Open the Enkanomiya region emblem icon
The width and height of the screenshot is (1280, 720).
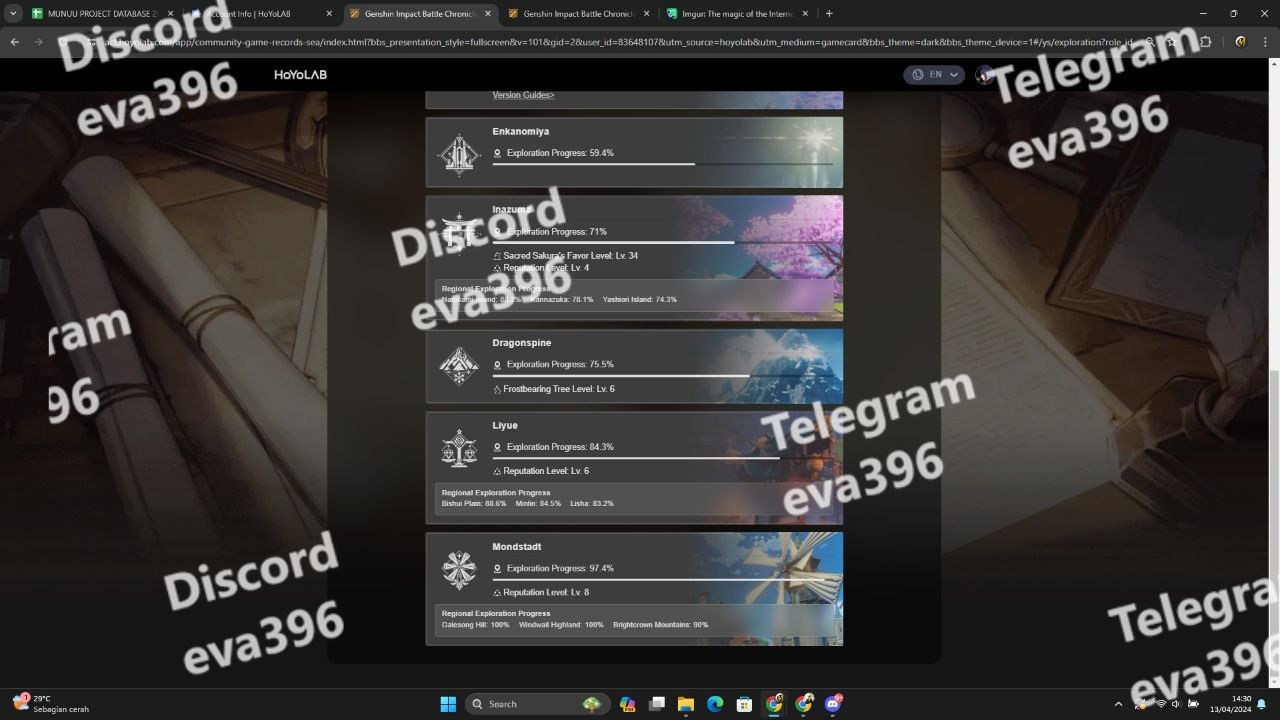[x=459, y=155]
